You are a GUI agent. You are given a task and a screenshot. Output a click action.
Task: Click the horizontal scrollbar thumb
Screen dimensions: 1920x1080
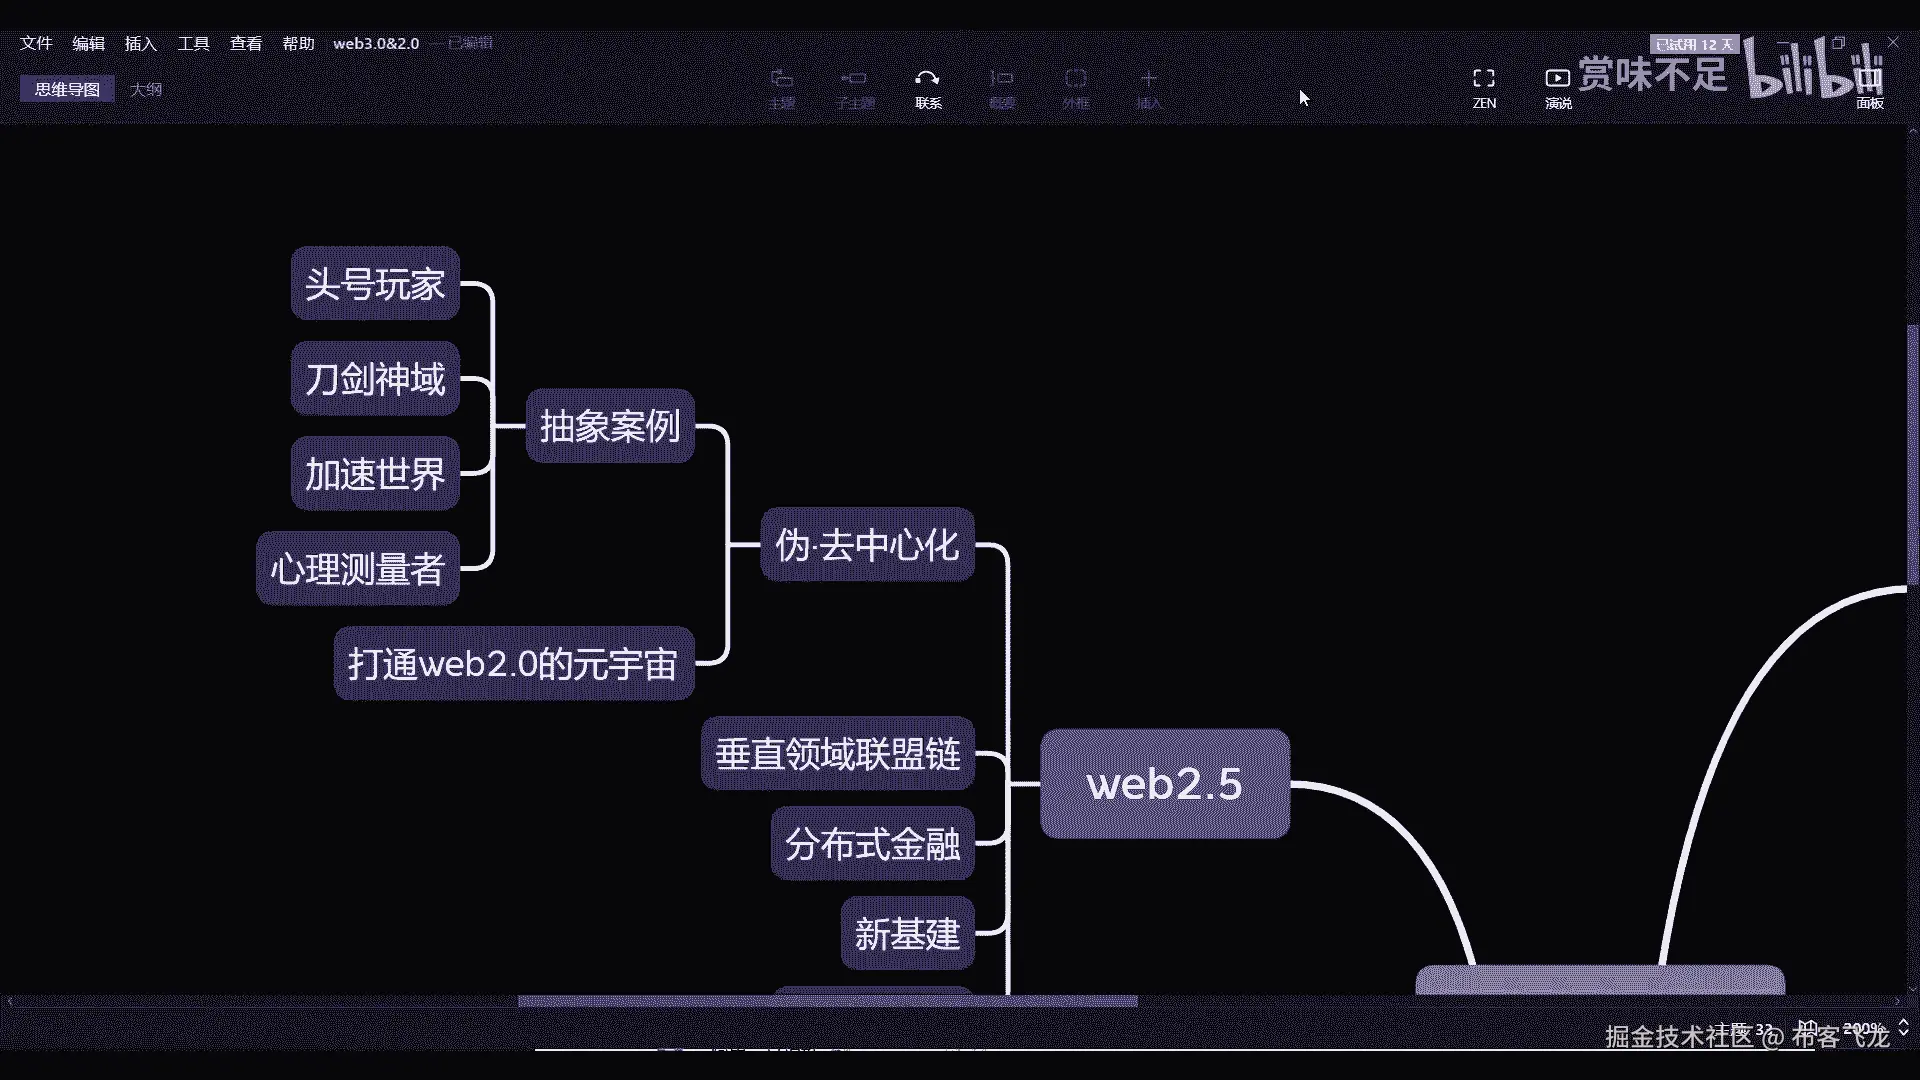coord(827,1001)
